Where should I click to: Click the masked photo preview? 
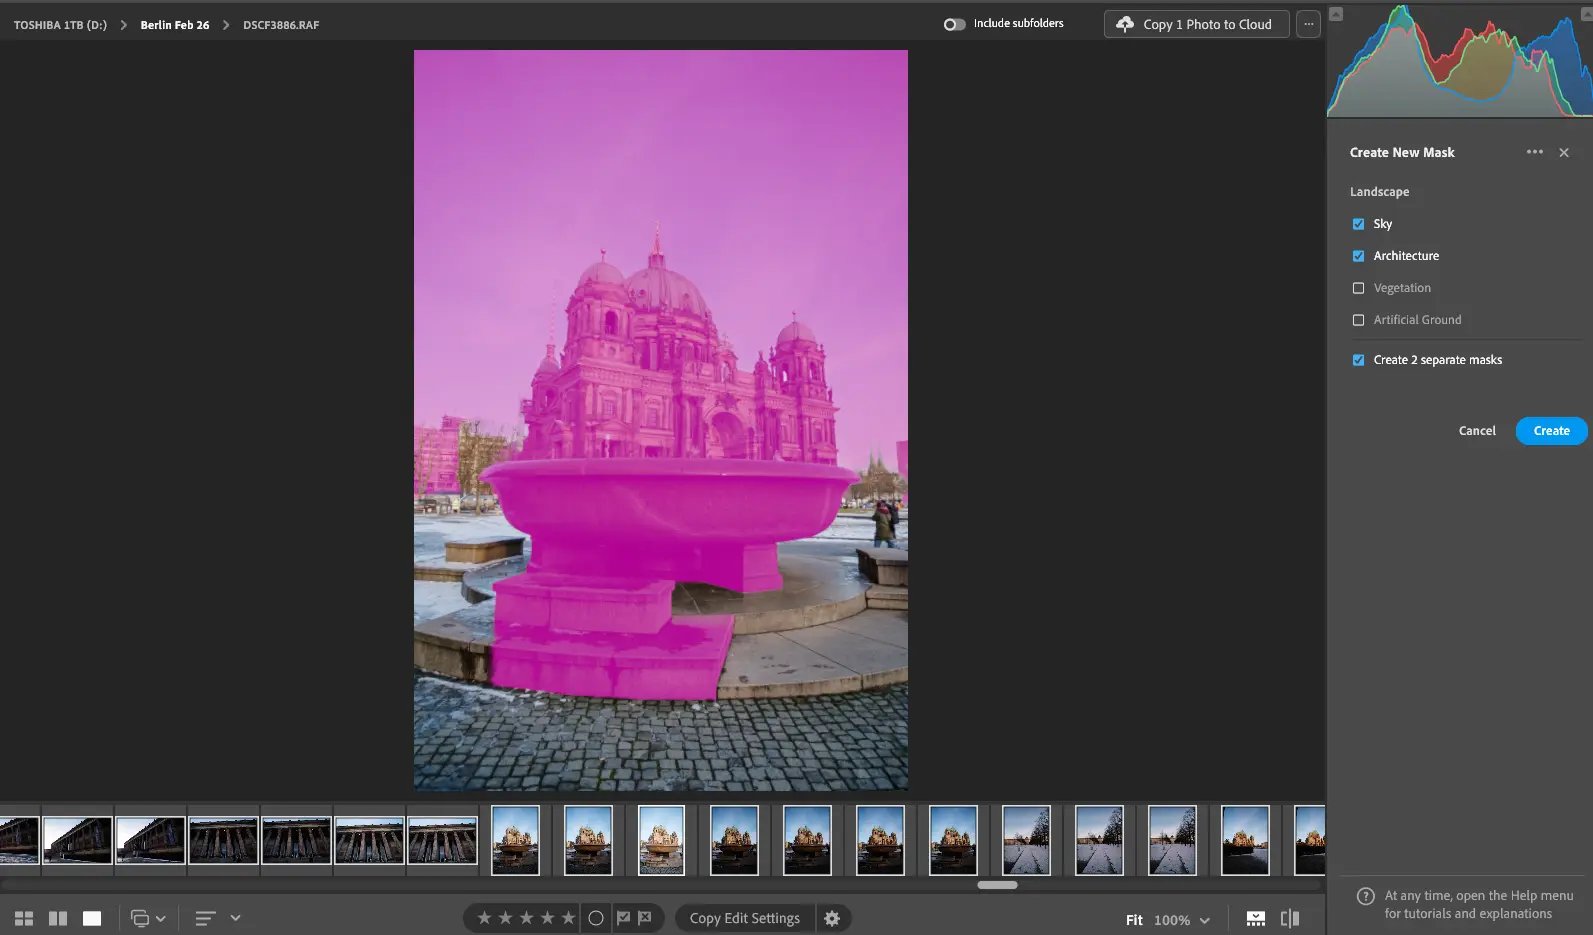click(x=661, y=420)
